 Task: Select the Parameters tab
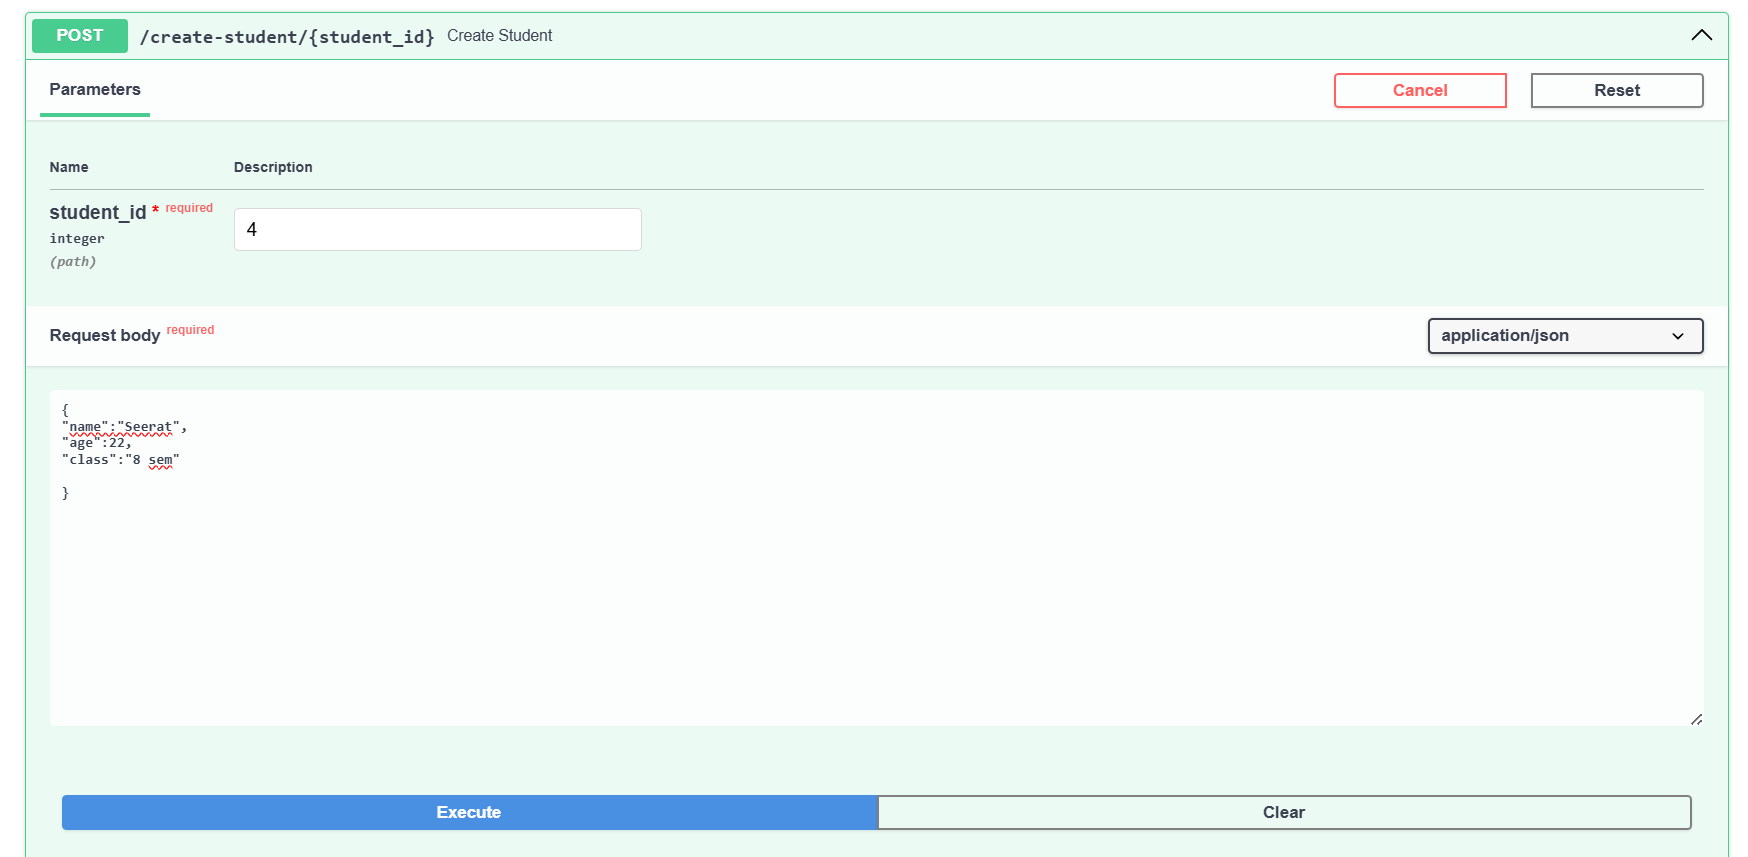pos(95,90)
